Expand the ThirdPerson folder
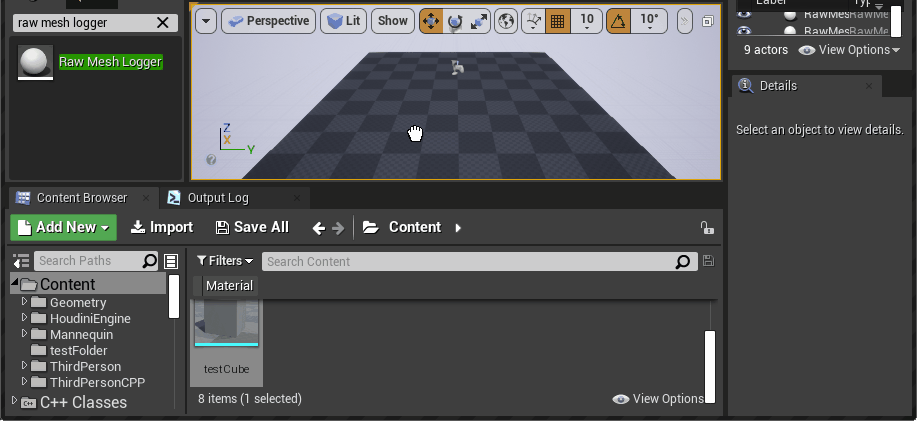This screenshot has height=421, width=917. coord(25,365)
